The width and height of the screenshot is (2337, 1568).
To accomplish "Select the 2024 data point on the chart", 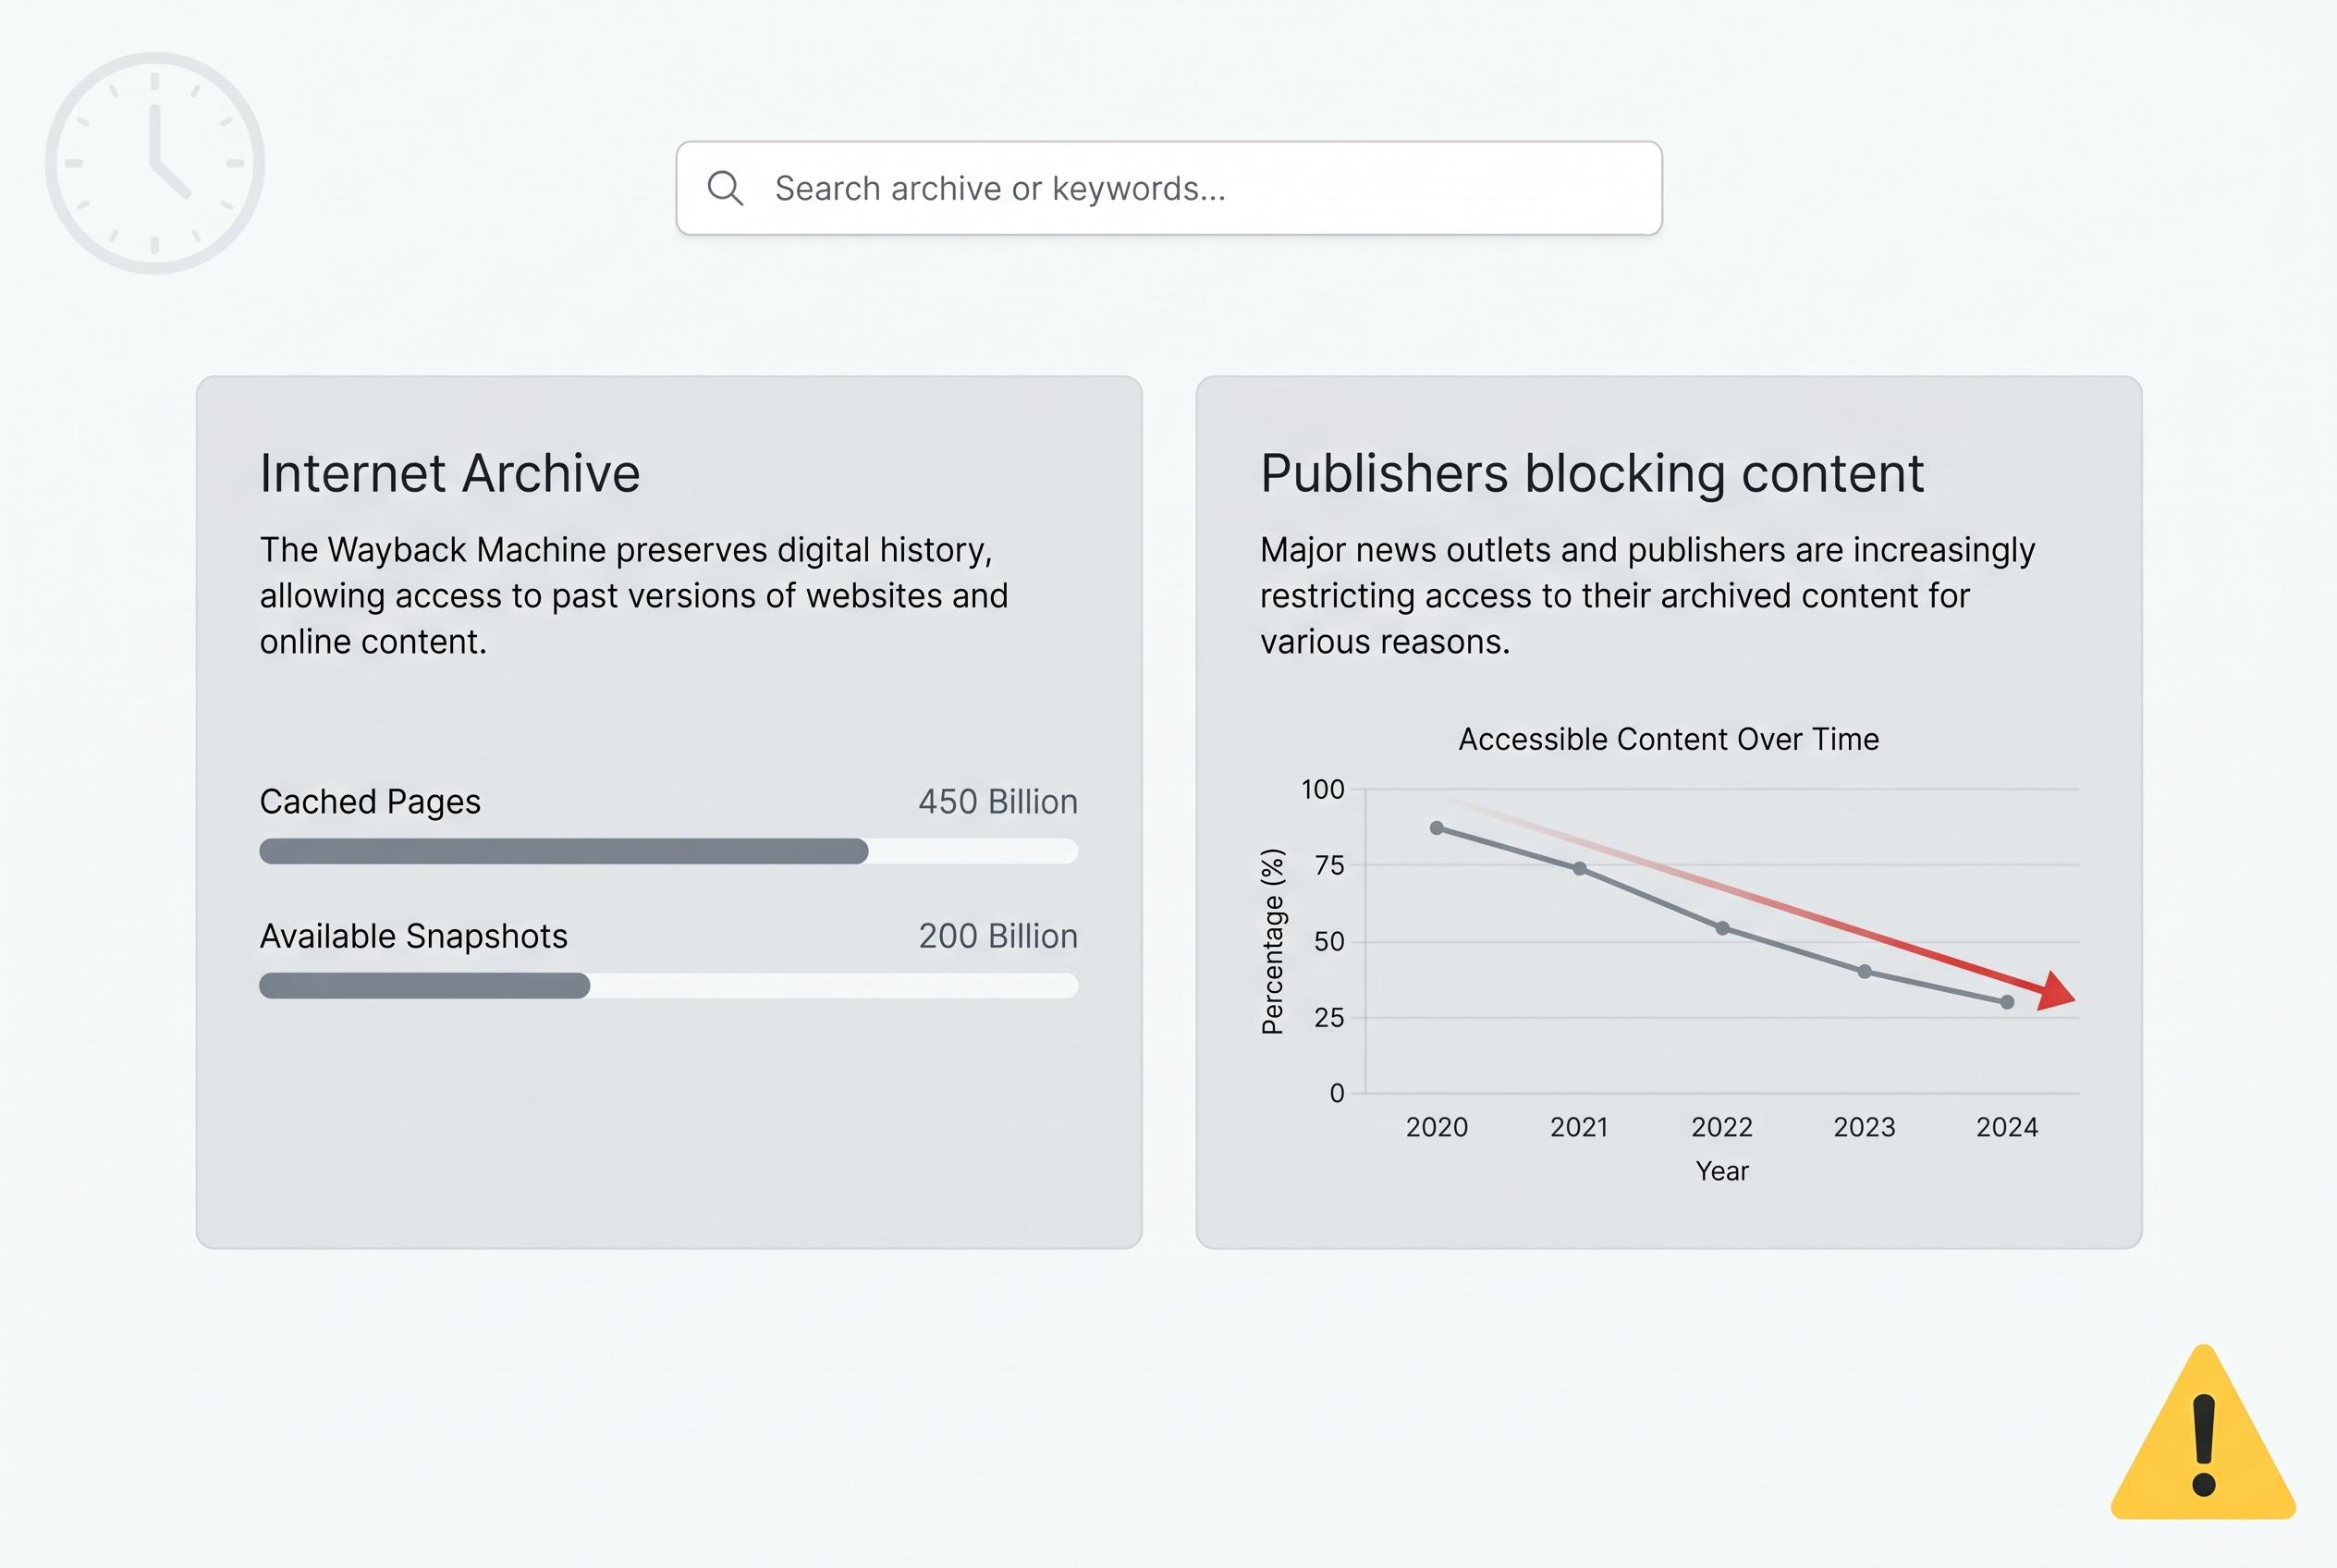I will click(x=2007, y=1002).
